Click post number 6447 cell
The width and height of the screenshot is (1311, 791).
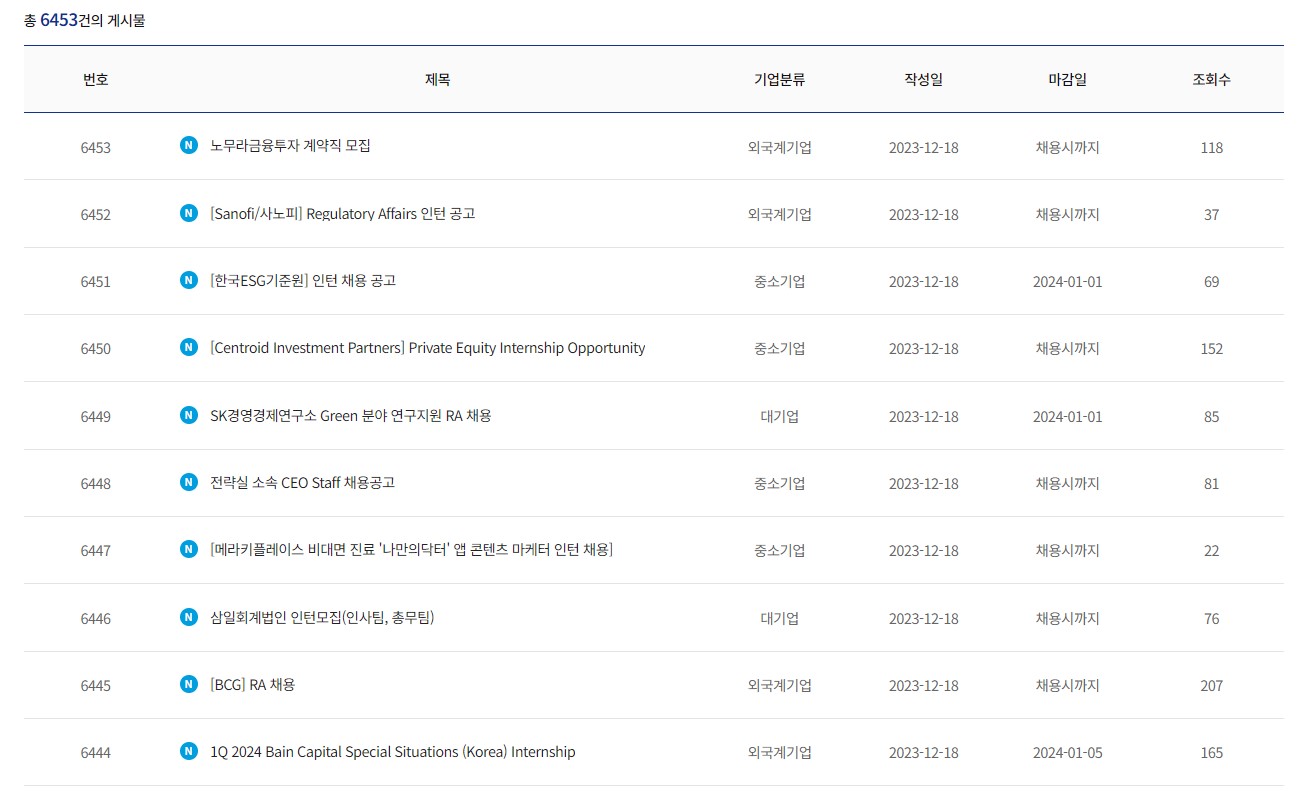point(96,551)
